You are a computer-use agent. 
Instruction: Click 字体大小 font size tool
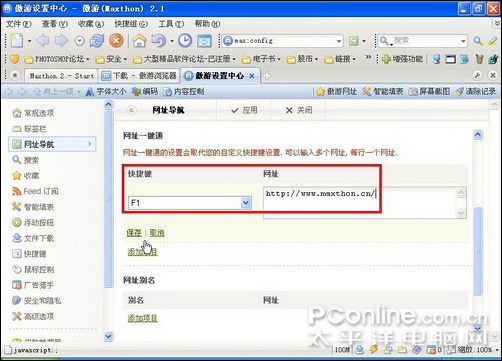106,91
